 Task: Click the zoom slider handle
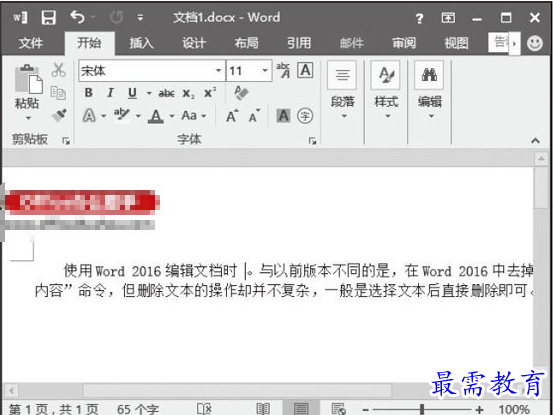click(422, 409)
